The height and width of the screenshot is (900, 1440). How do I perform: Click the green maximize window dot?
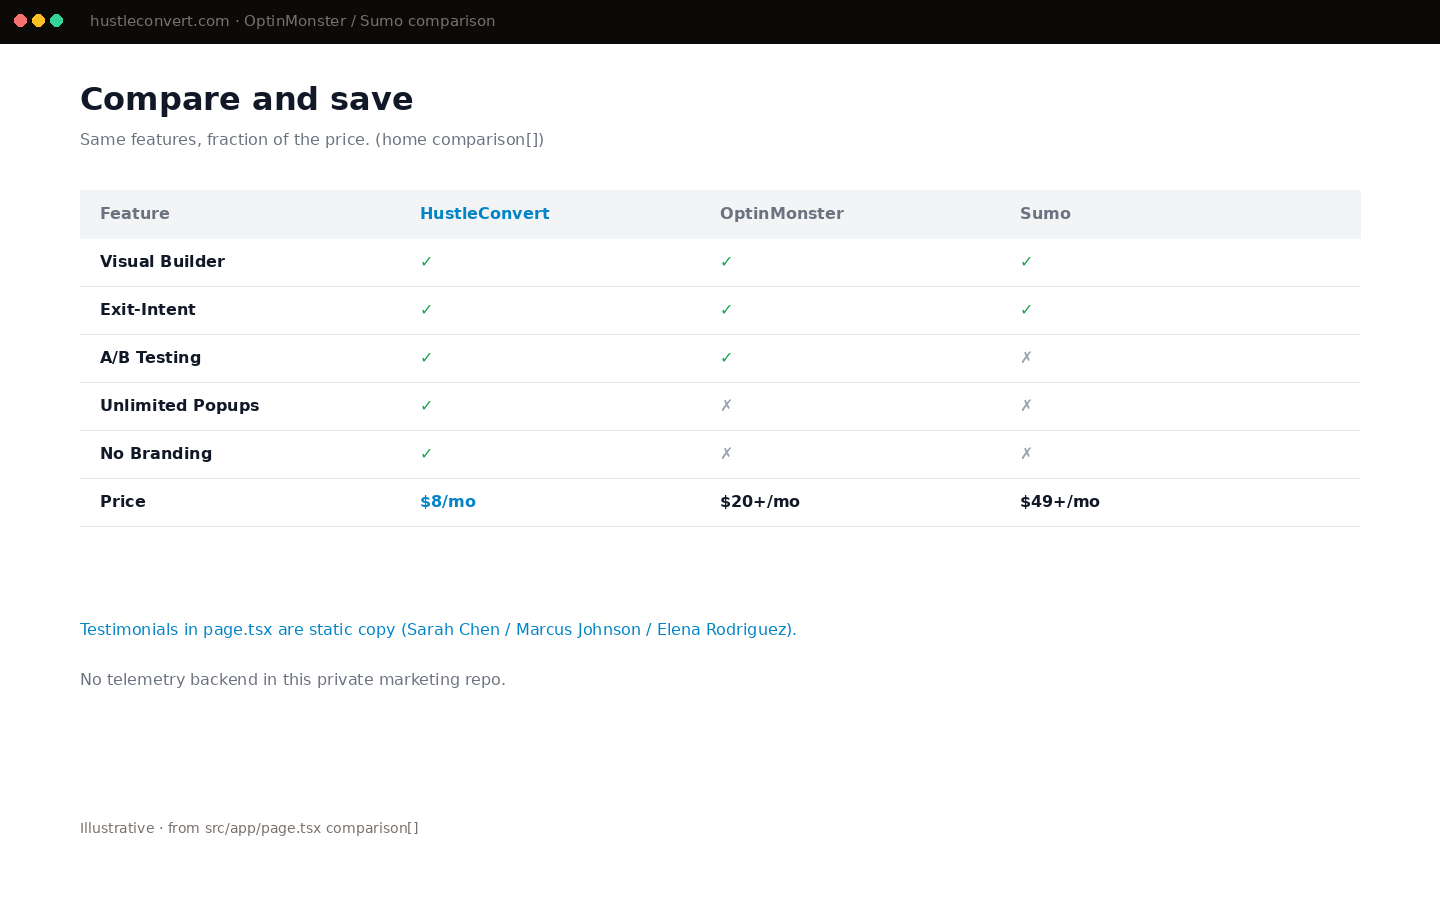pos(56,21)
